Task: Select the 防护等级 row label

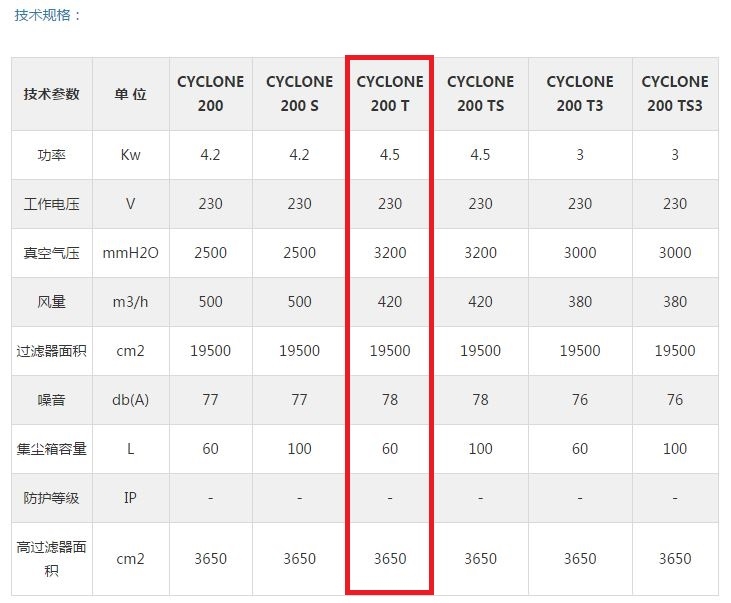Action: (x=52, y=498)
